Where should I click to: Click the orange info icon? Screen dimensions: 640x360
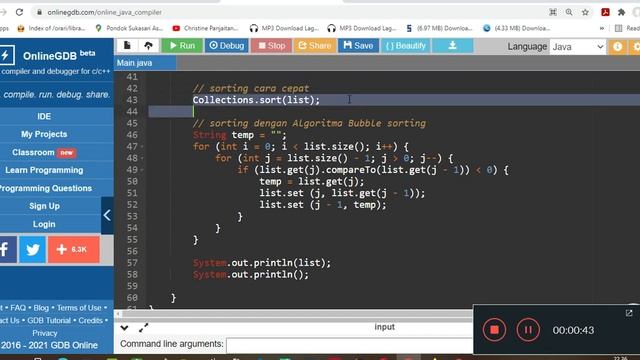tap(618, 47)
